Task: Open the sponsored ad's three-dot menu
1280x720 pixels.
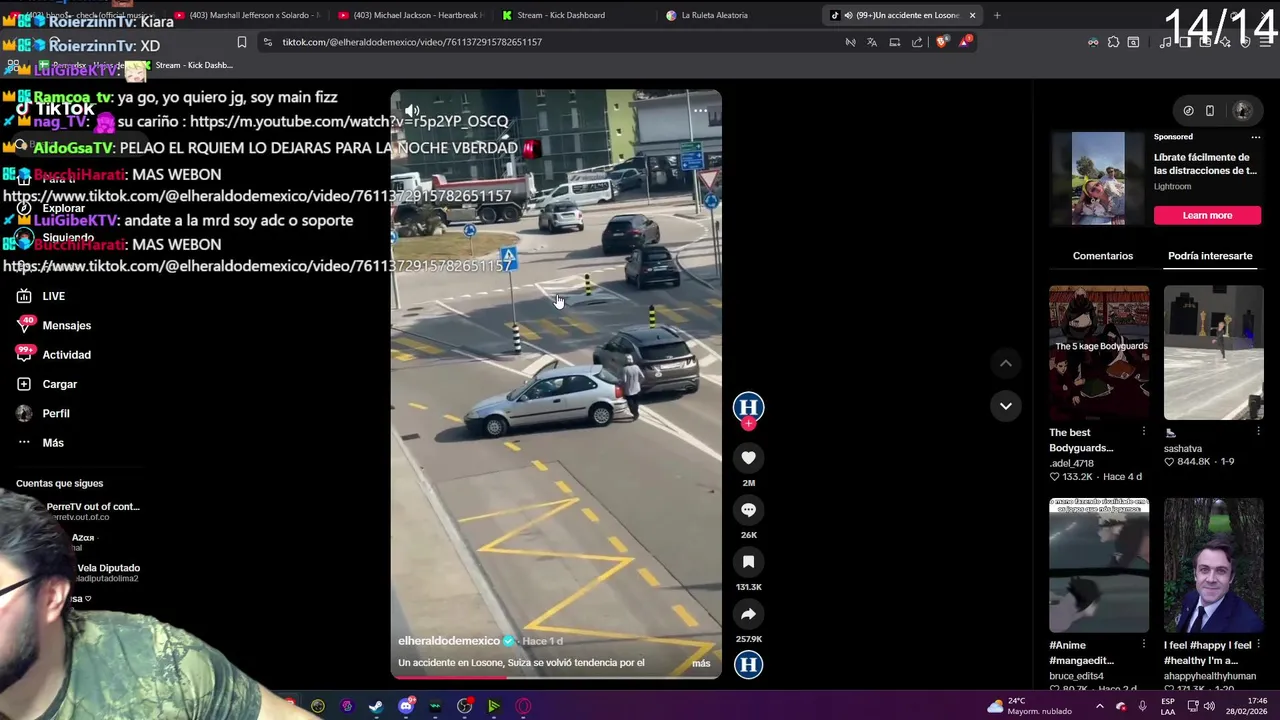Action: coord(1256,137)
